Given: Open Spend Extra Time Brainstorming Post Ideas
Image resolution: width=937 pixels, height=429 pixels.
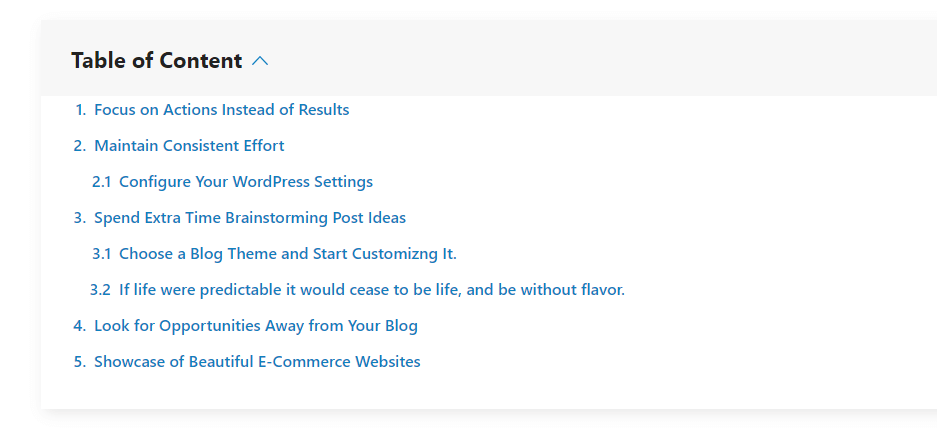Looking at the screenshot, I should tap(249, 218).
